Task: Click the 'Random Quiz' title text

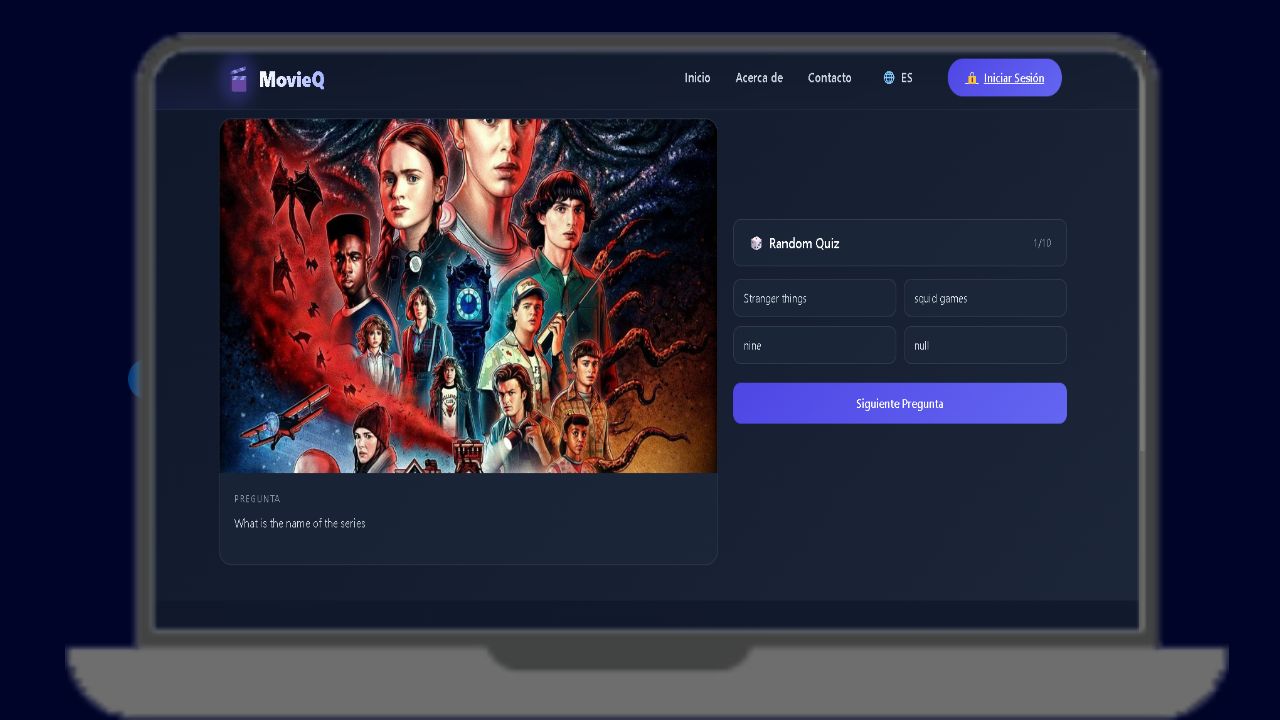Action: point(804,243)
